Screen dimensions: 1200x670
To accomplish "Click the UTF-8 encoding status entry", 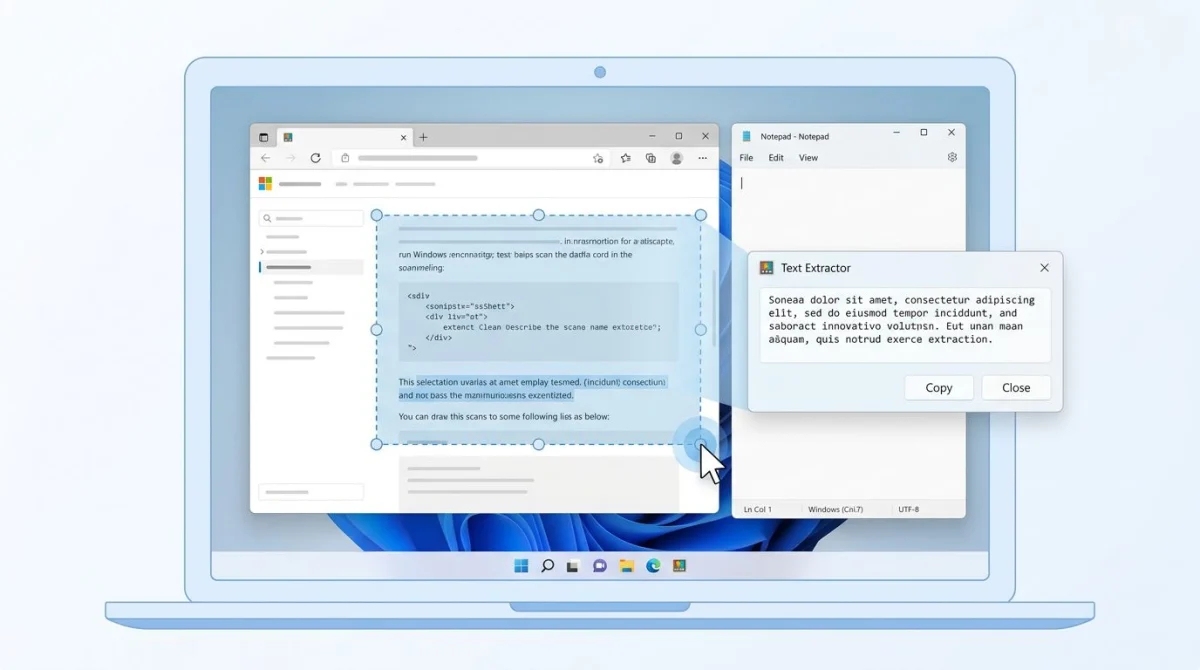I will click(x=908, y=510).
